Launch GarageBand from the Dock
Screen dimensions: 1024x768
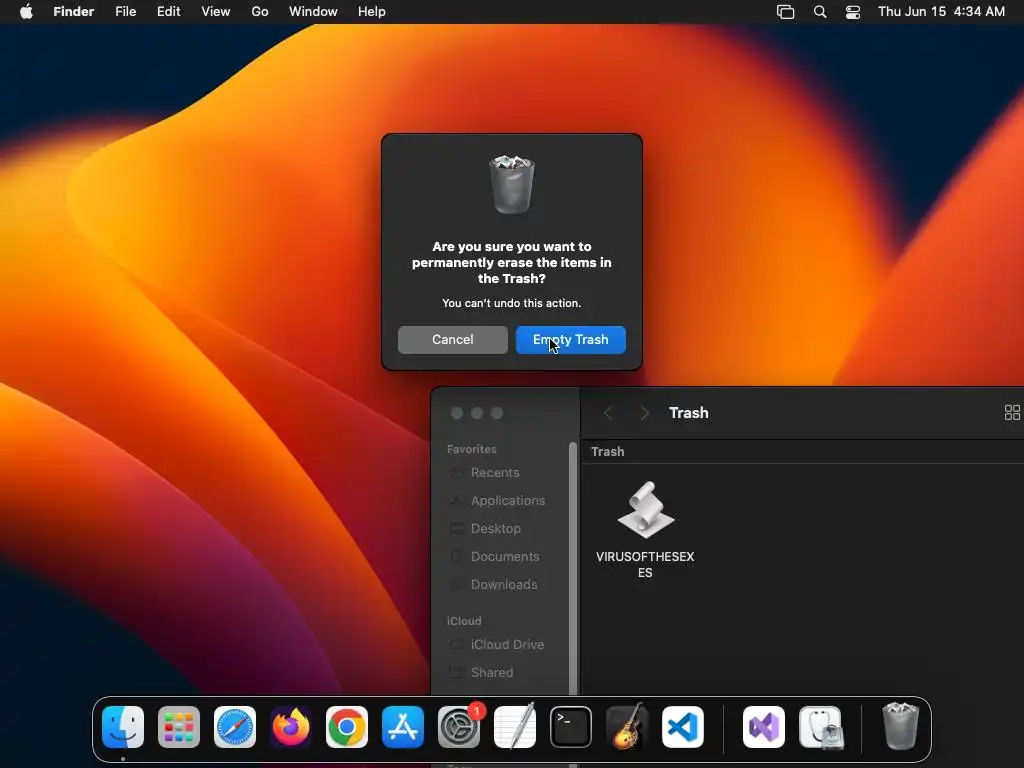627,727
